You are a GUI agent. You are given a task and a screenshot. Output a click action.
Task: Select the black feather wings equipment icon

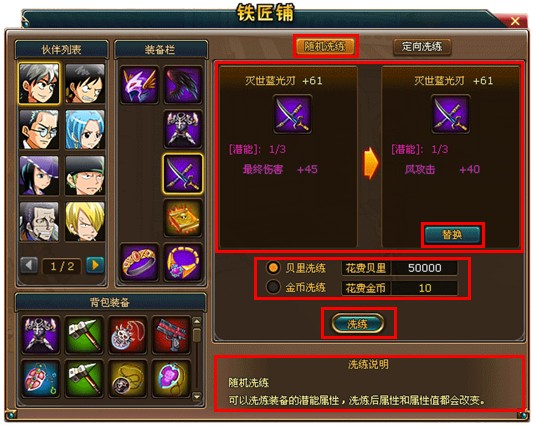[x=183, y=85]
